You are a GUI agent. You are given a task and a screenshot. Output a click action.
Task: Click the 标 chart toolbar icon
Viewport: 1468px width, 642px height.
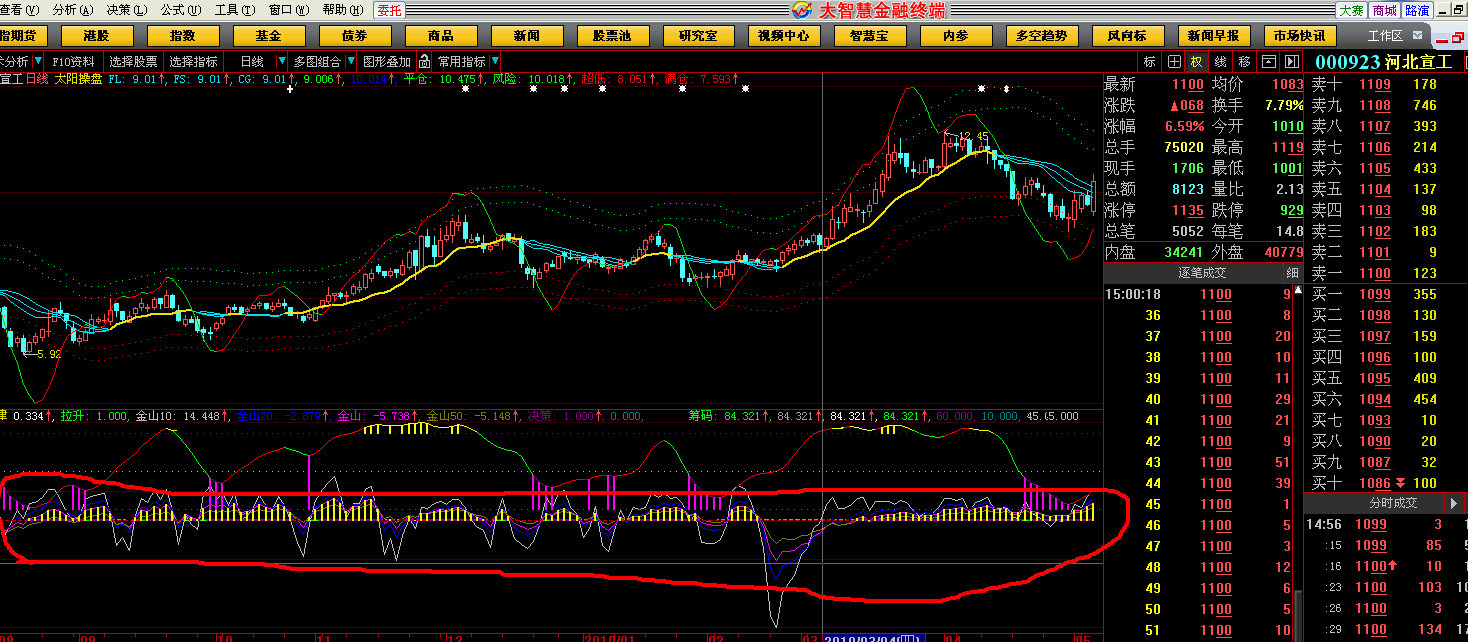pyautogui.click(x=1150, y=61)
